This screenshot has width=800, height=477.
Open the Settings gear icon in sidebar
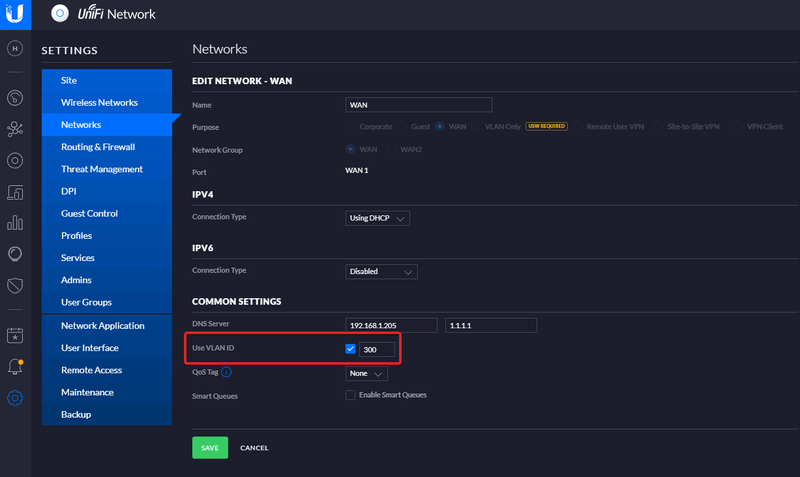tap(15, 398)
